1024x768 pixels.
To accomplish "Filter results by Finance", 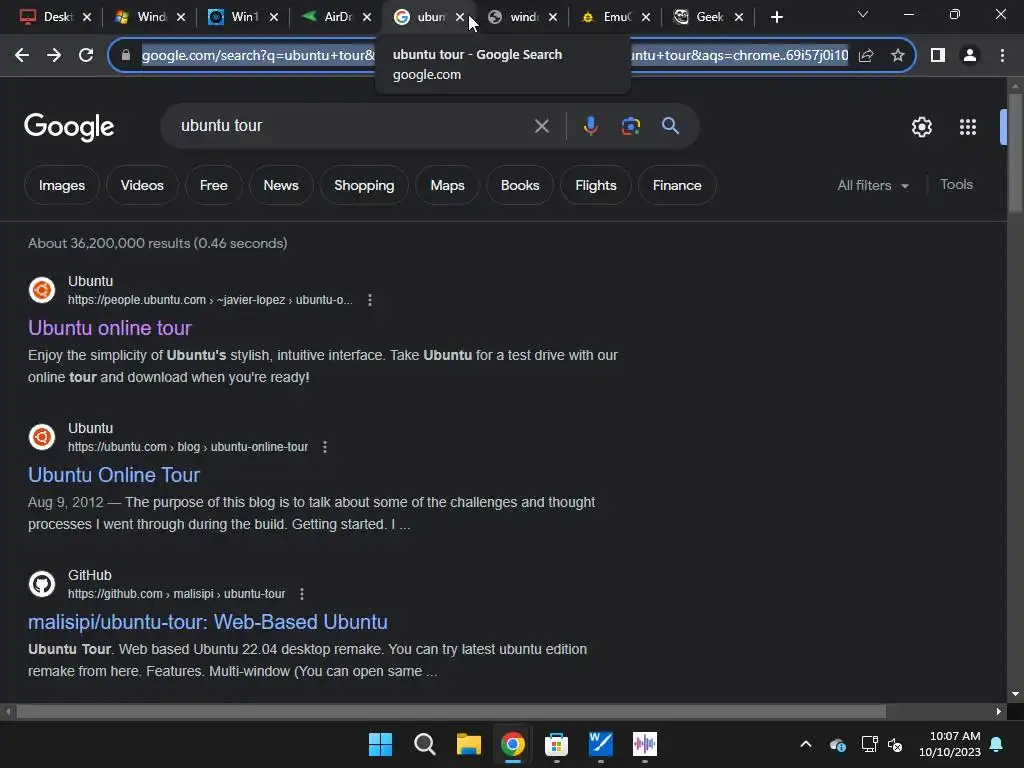I will 677,185.
